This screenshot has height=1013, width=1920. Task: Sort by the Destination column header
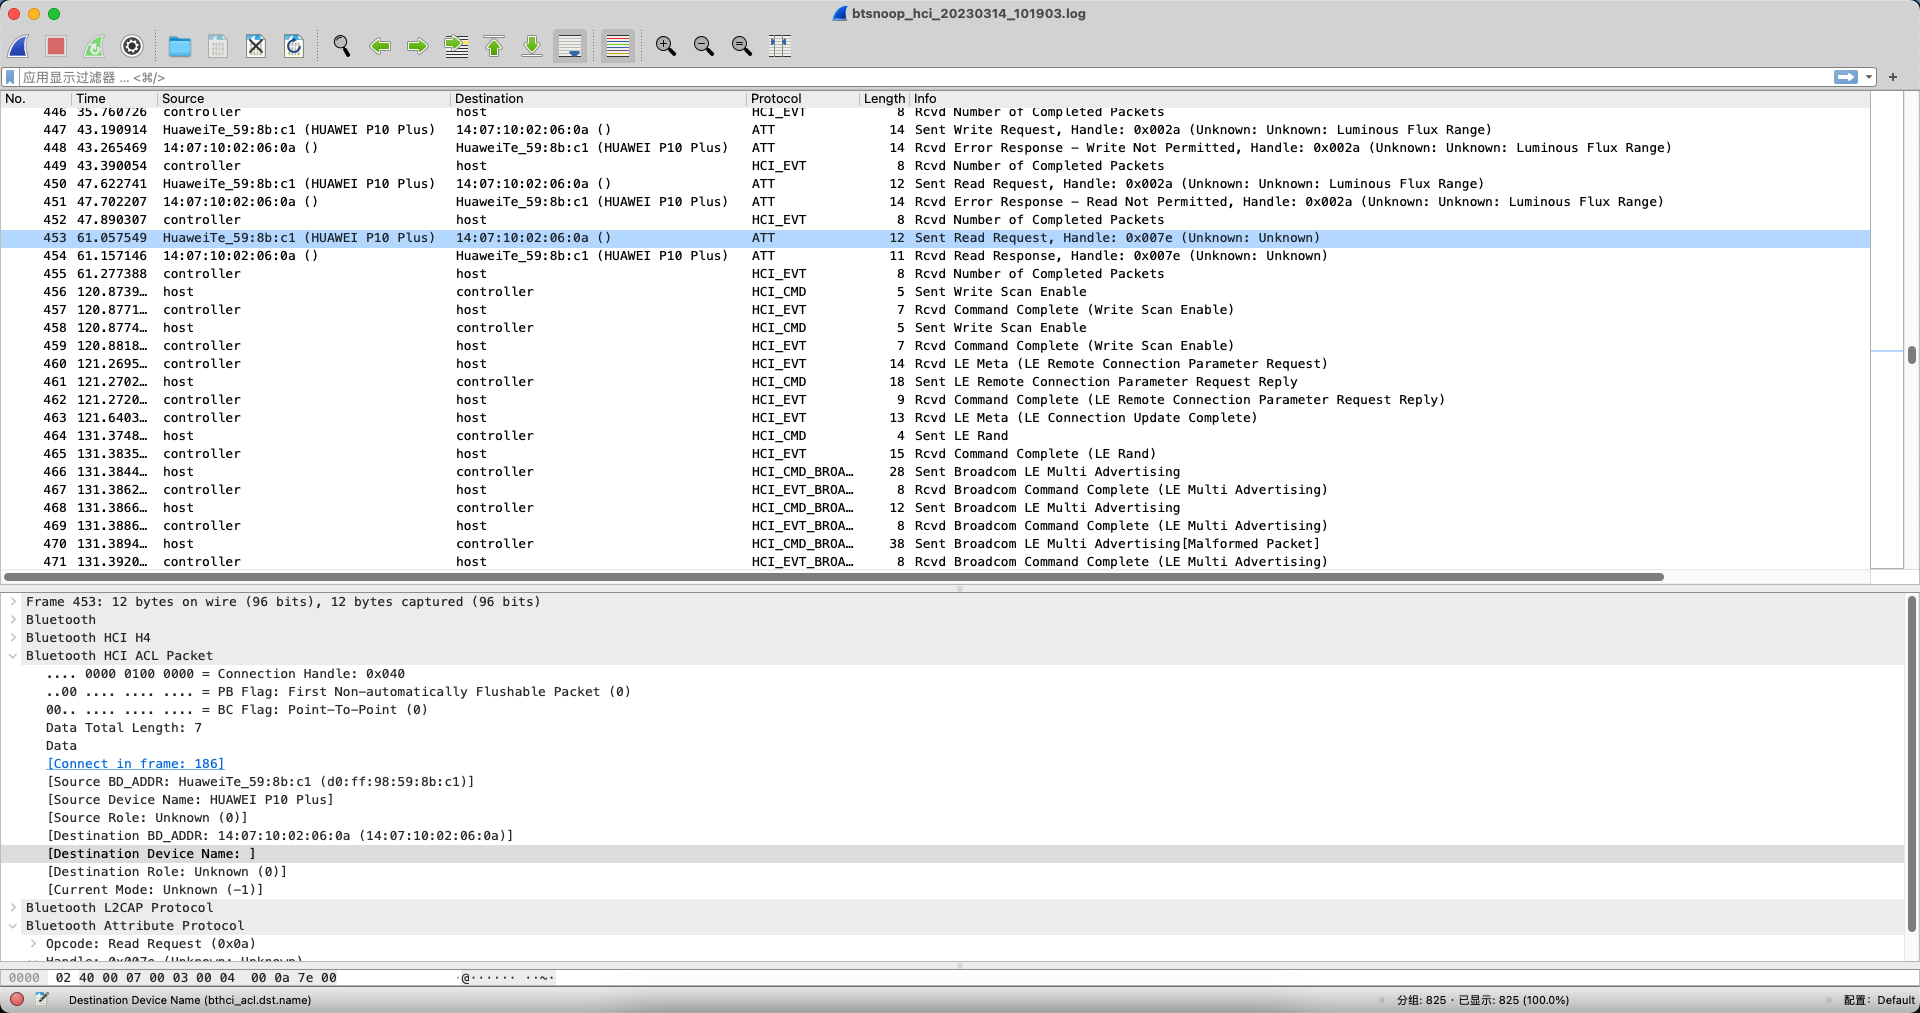tap(598, 98)
